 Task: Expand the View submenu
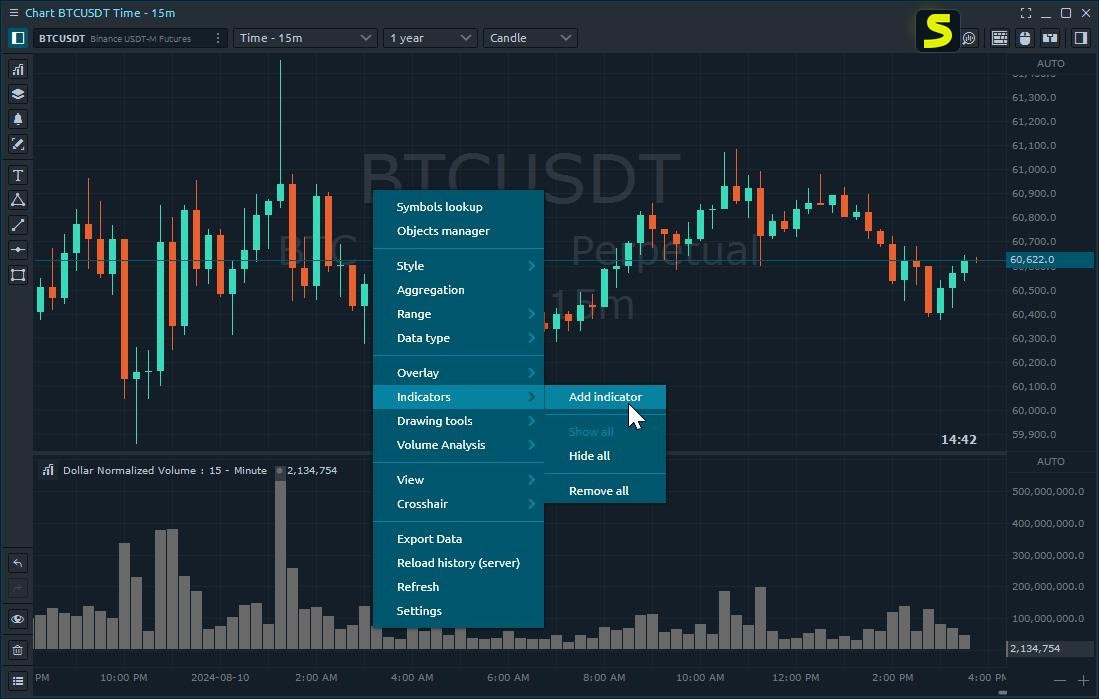(x=458, y=480)
